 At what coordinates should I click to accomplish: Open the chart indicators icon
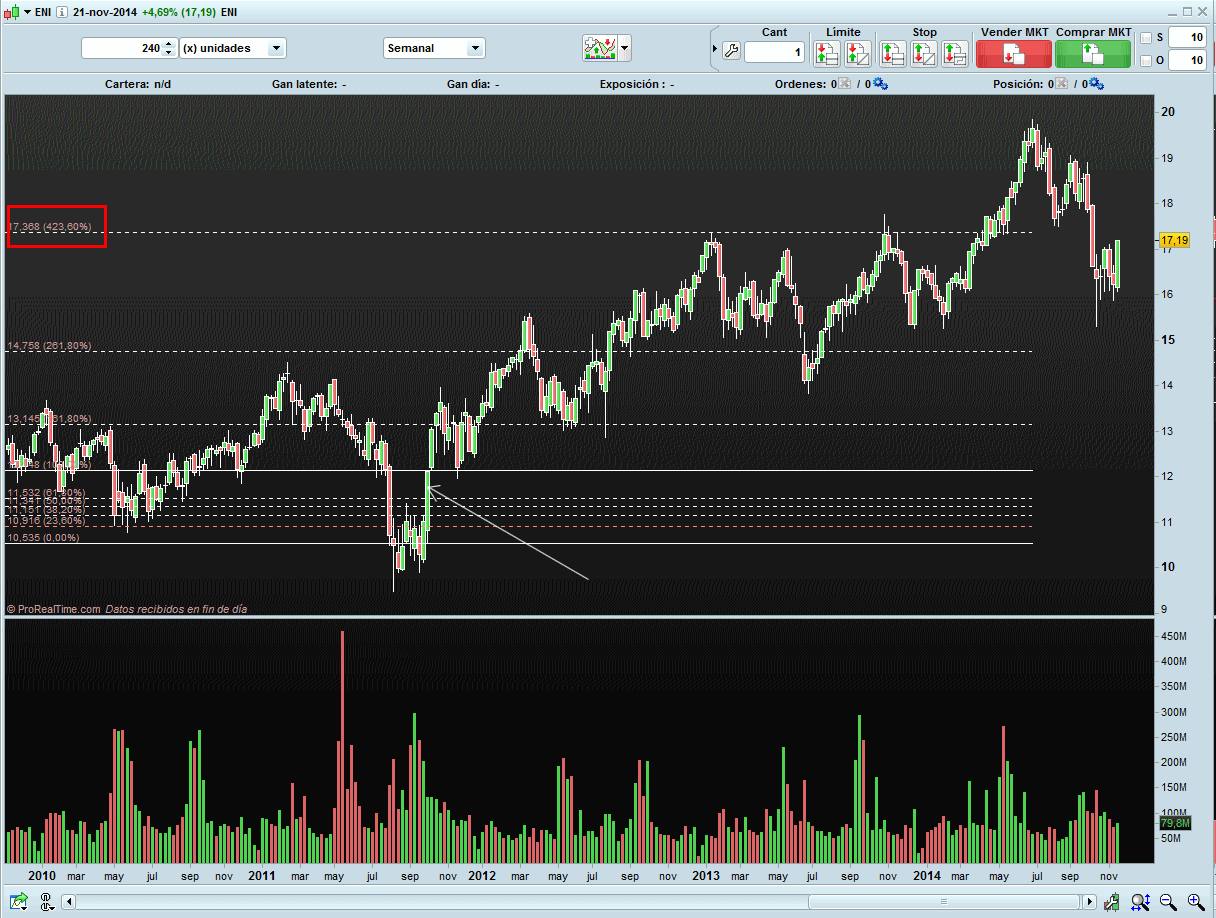pyautogui.click(x=600, y=47)
